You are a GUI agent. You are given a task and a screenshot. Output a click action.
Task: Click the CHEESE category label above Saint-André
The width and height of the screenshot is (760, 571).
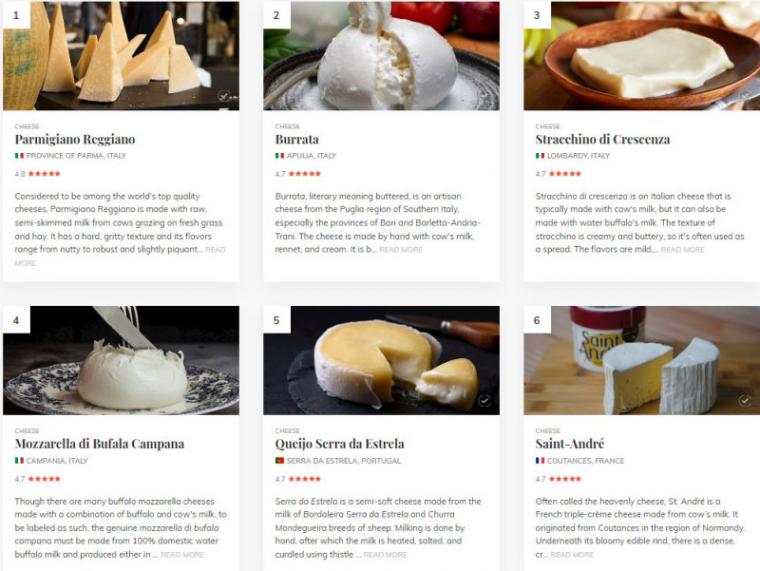548,431
